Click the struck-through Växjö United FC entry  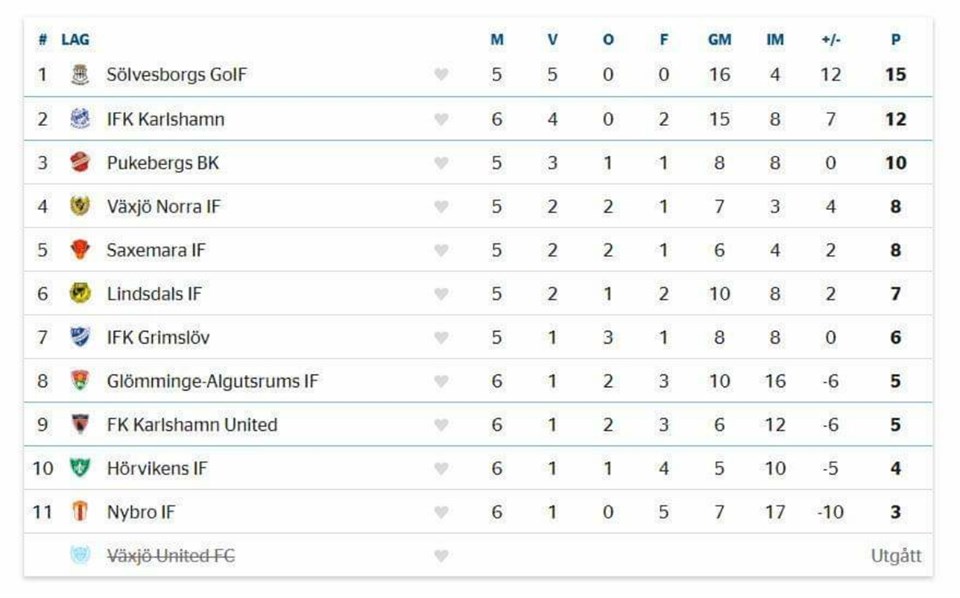170,556
